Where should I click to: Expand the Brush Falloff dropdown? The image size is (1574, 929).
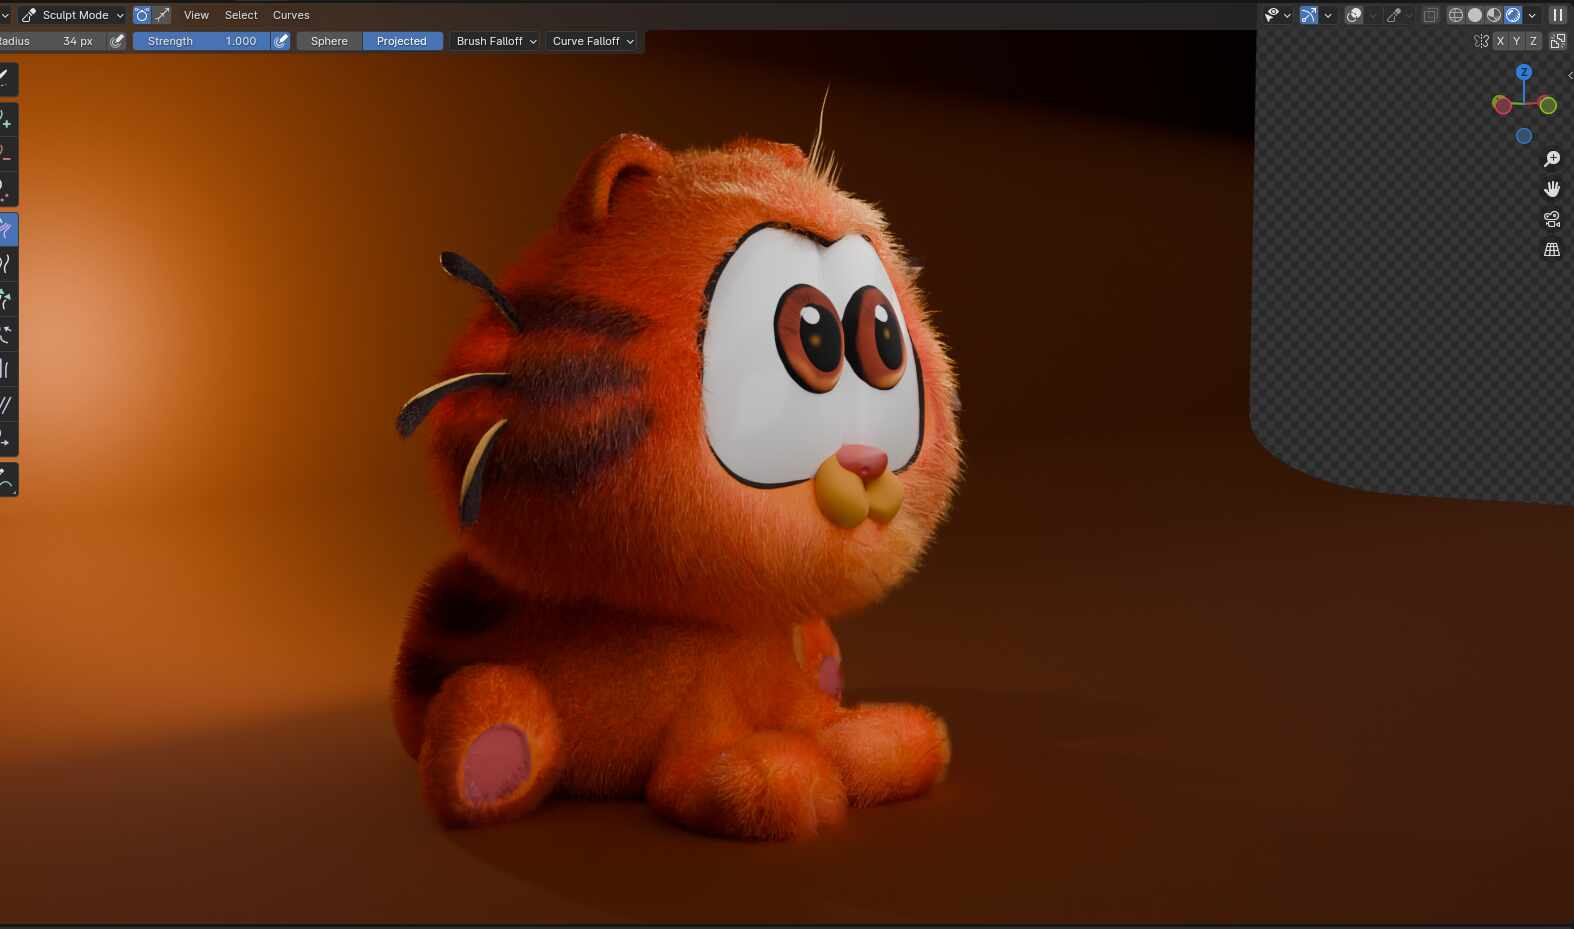coord(496,41)
